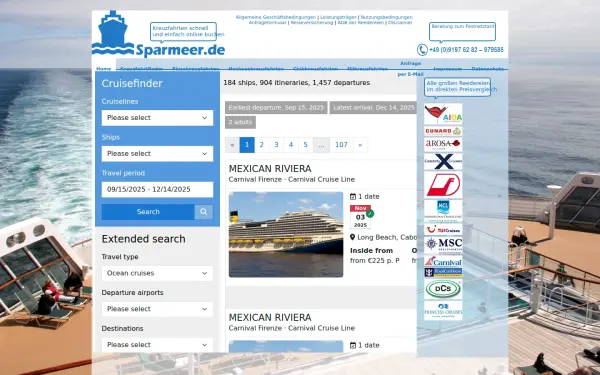The width and height of the screenshot is (600, 375).
Task: Open the Nutzungsbedingungen link
Action: (x=386, y=17)
